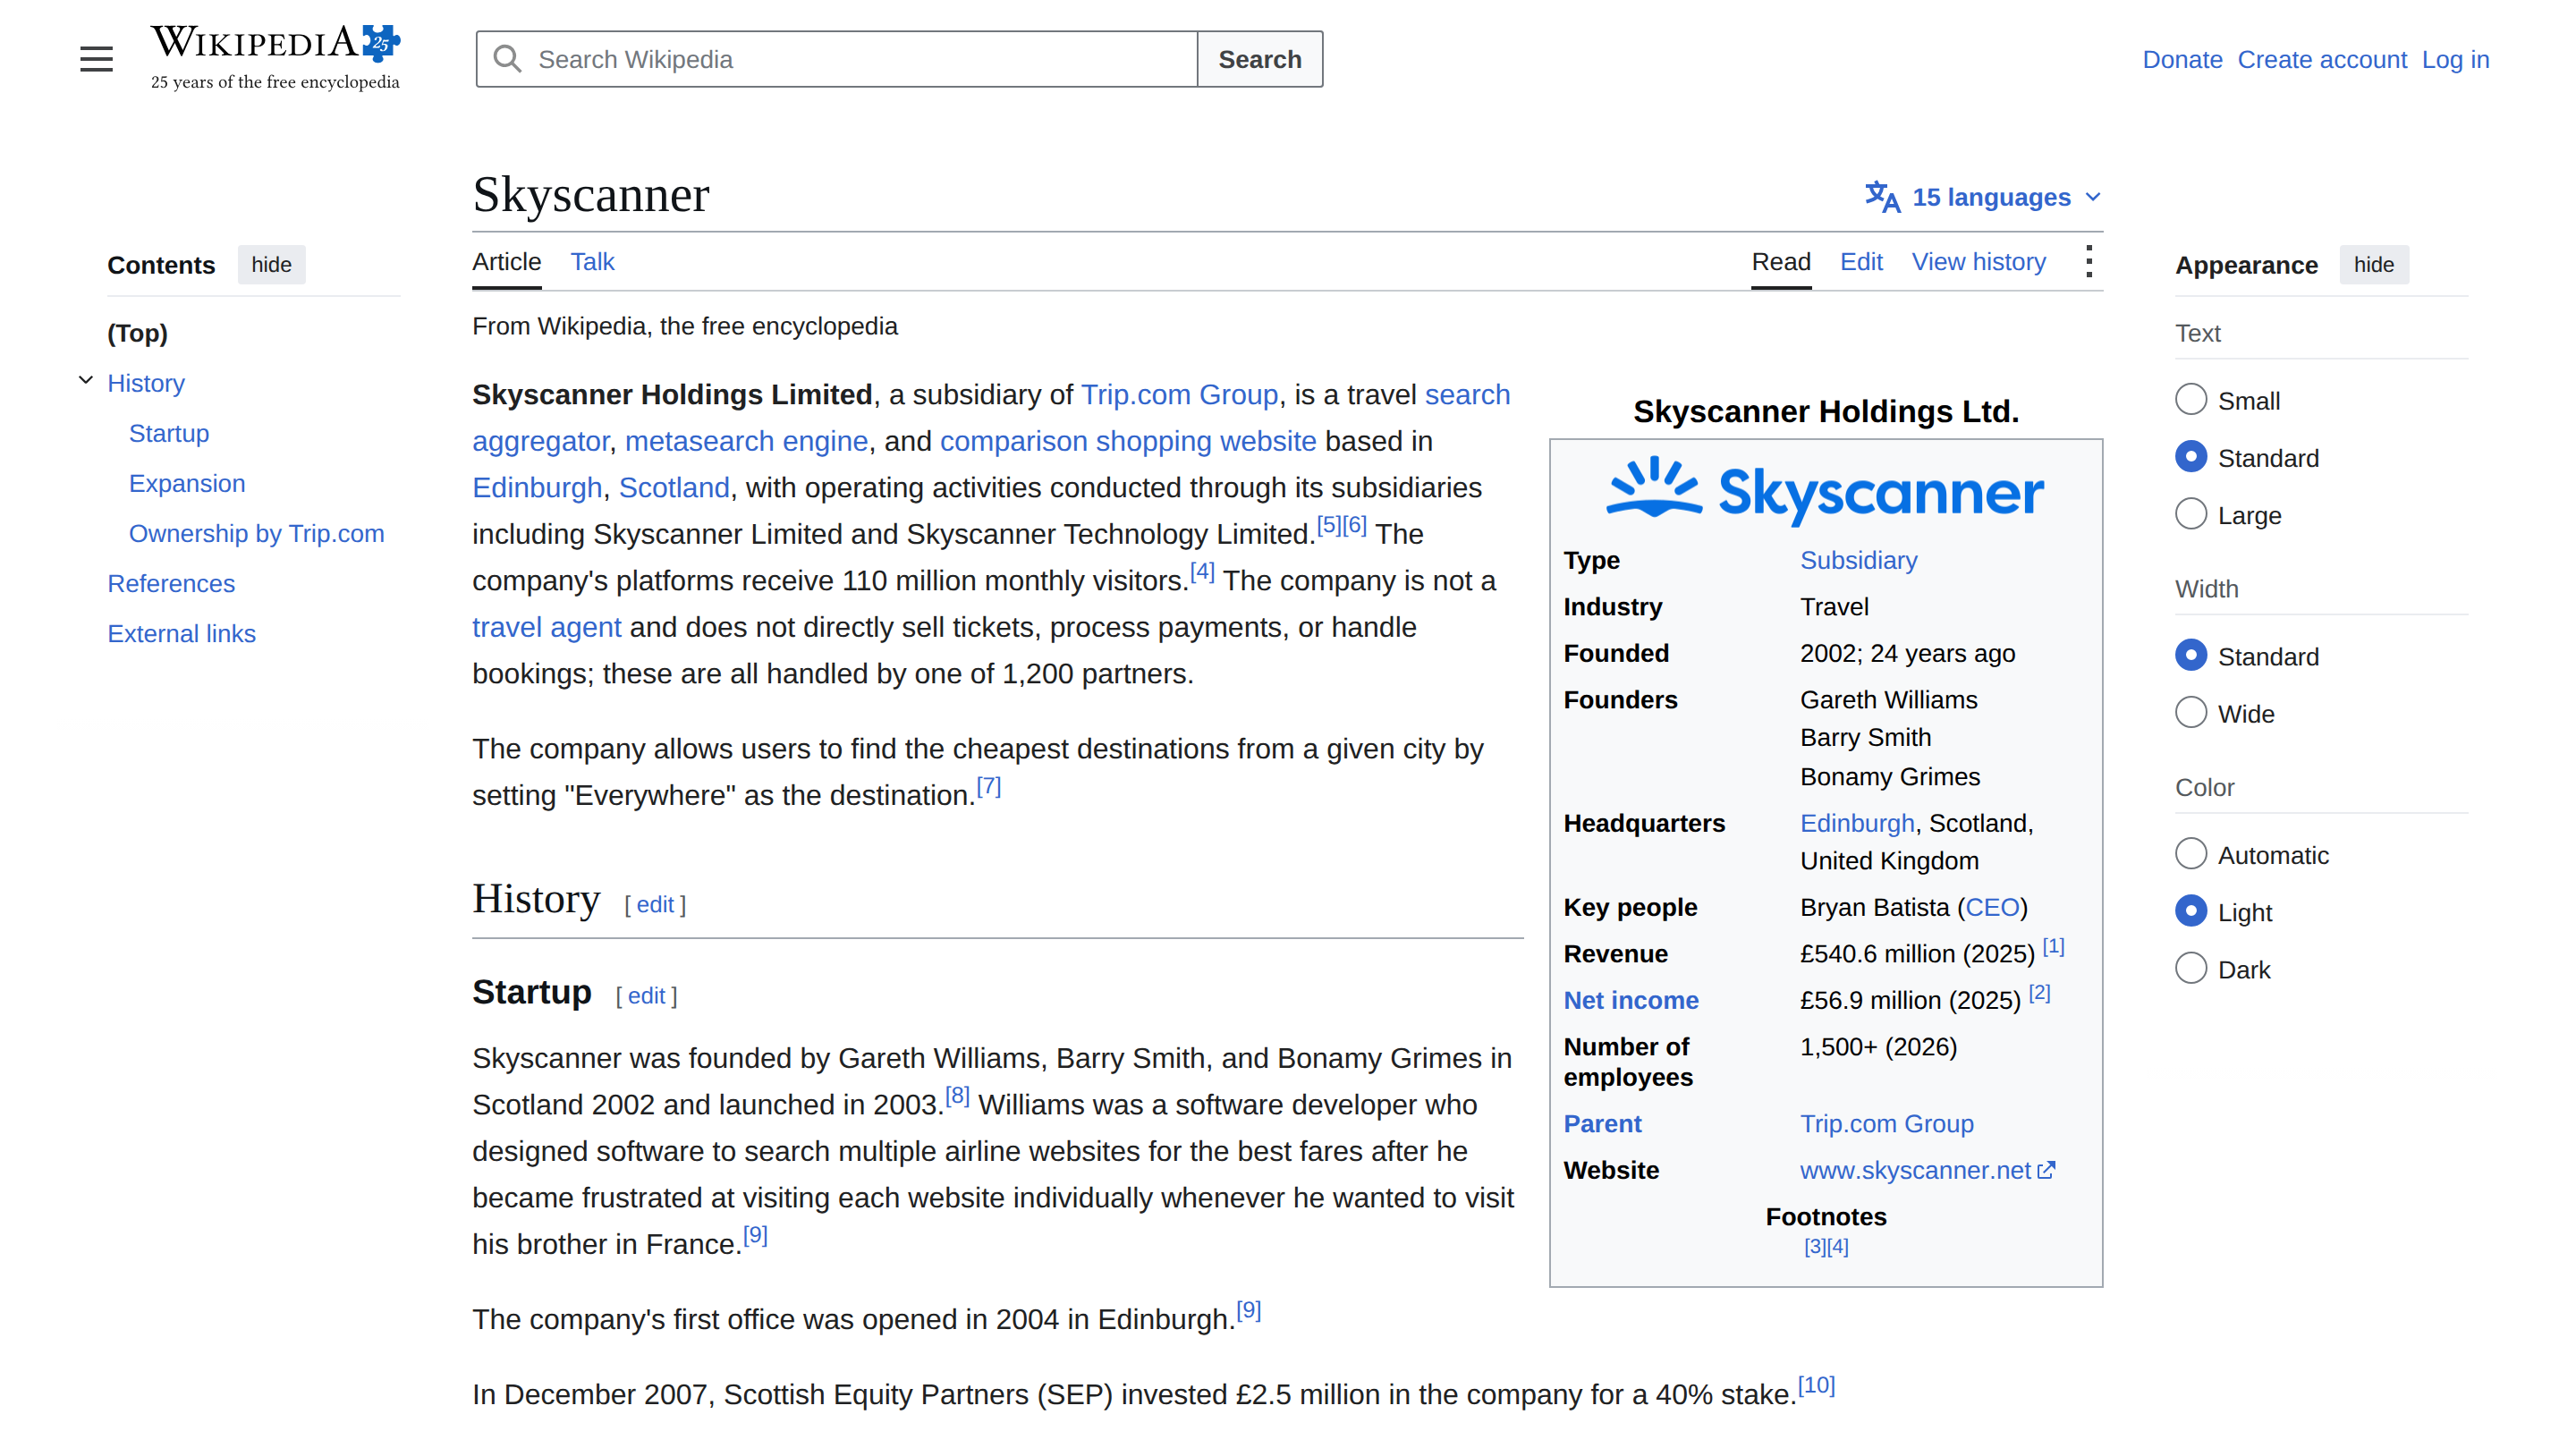Click external link icon beside www.skyscanner.net
2576x1431 pixels.
[x=2046, y=1169]
